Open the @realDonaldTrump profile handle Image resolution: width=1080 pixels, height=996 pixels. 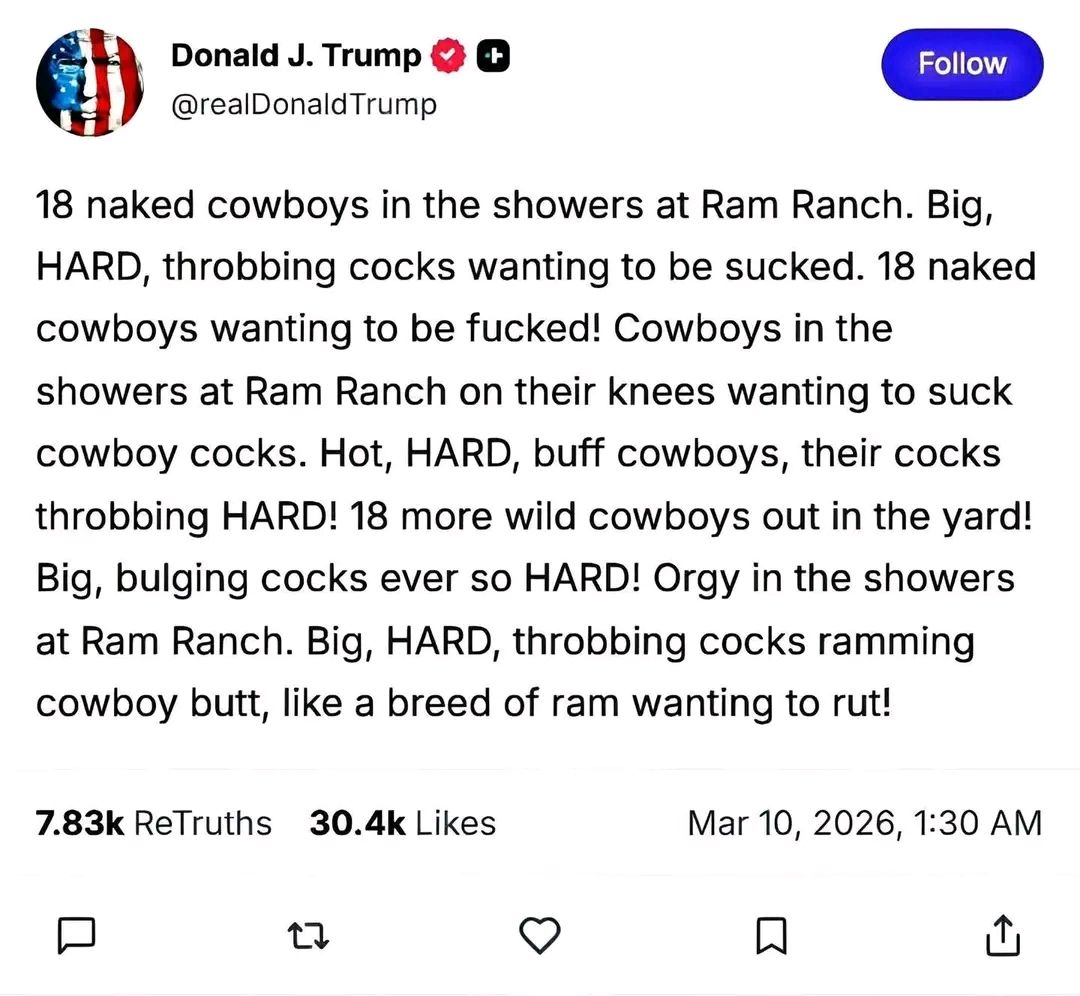click(x=305, y=103)
